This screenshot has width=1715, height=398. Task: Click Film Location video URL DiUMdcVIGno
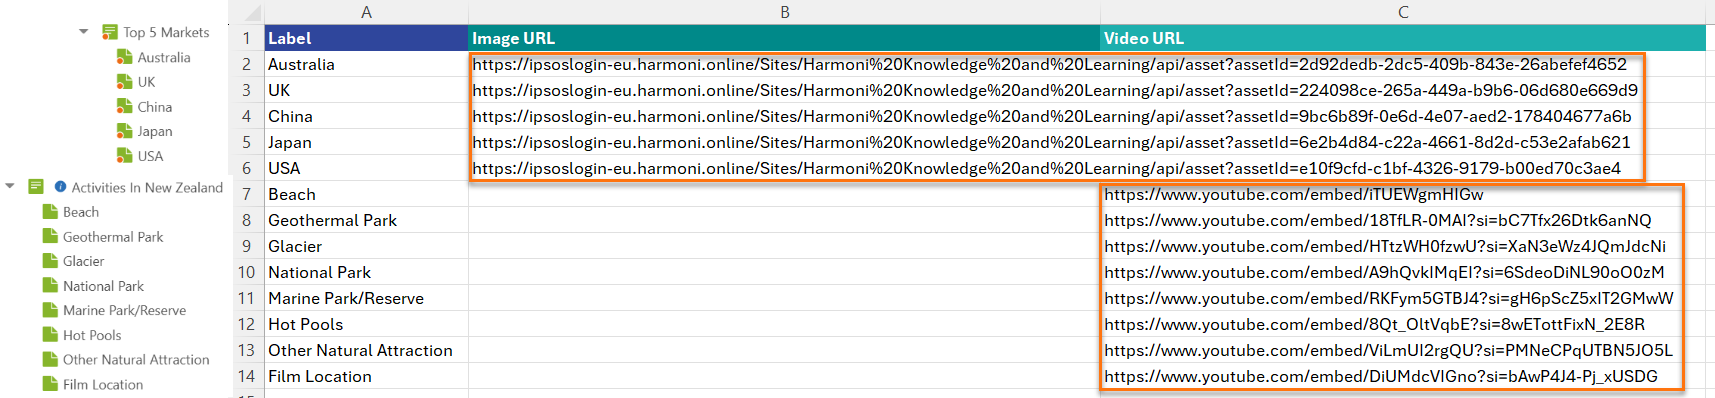tap(1381, 376)
